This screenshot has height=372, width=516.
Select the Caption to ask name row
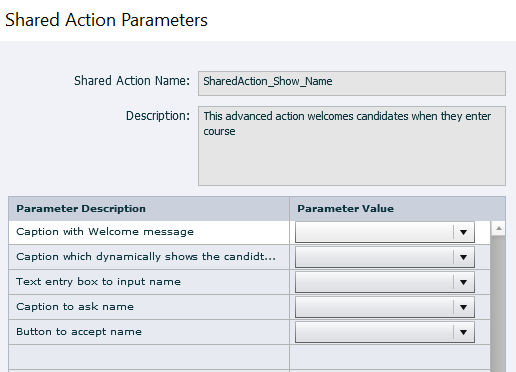pyautogui.click(x=149, y=307)
